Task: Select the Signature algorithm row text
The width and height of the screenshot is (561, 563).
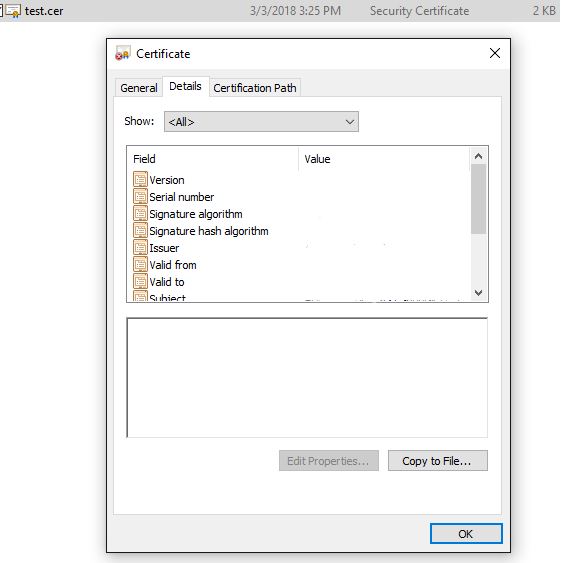Action: coord(196,214)
